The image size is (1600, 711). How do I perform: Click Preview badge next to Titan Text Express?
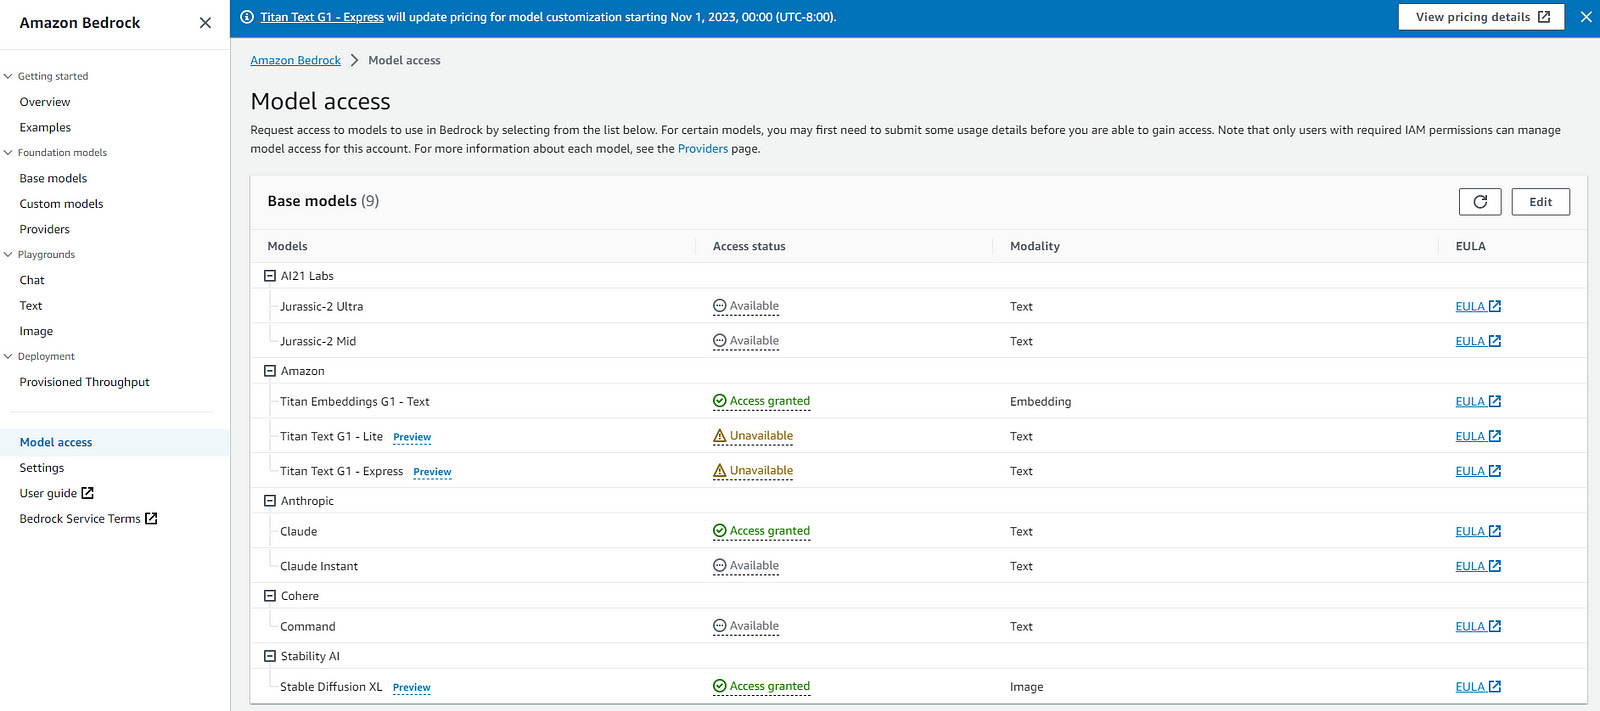[x=432, y=473]
